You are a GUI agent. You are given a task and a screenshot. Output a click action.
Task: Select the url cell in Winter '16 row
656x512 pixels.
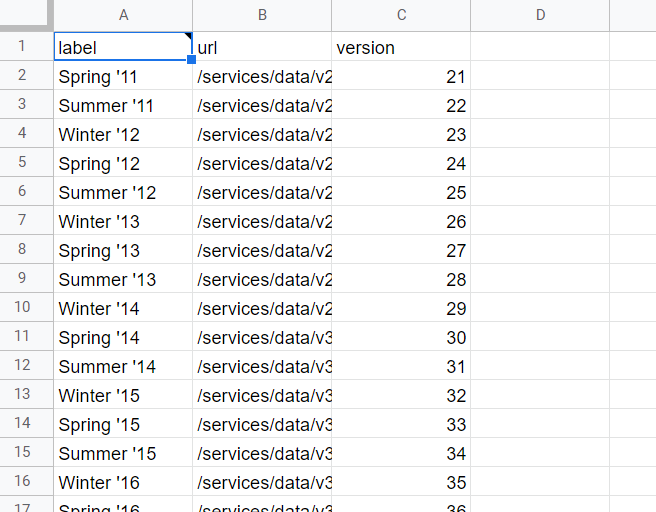262,481
